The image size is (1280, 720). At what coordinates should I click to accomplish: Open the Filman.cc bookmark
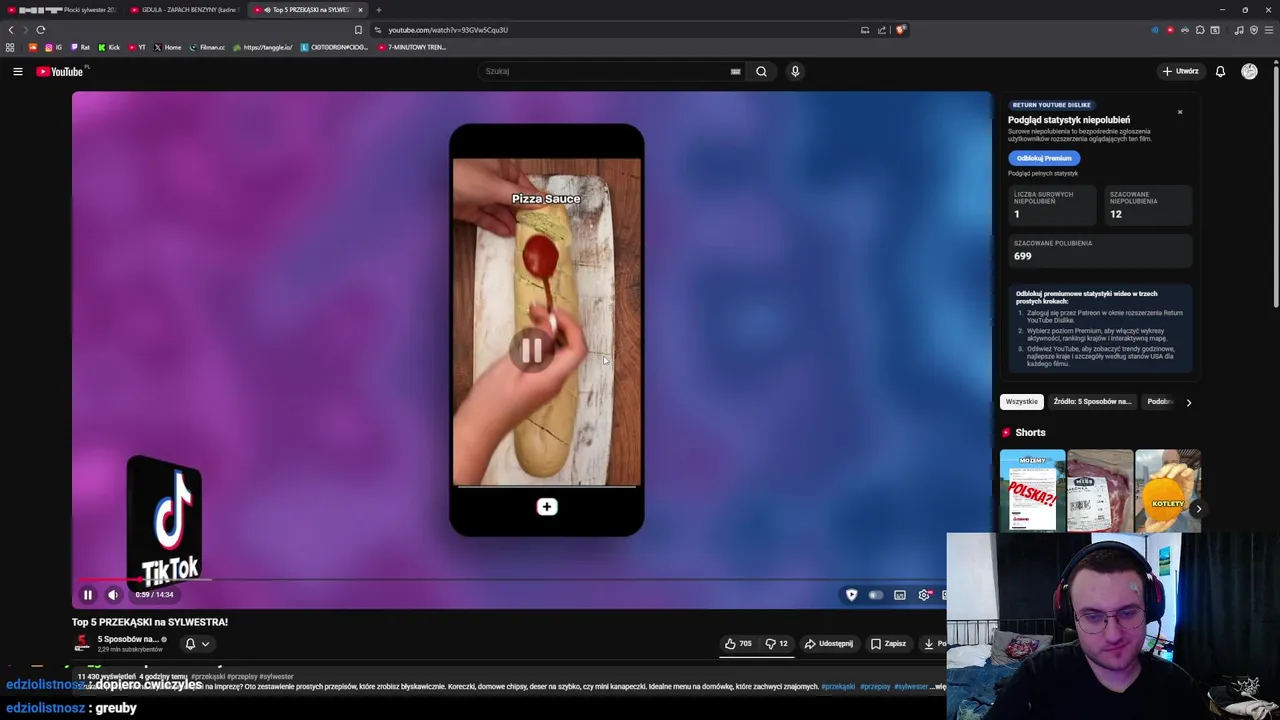(x=207, y=47)
